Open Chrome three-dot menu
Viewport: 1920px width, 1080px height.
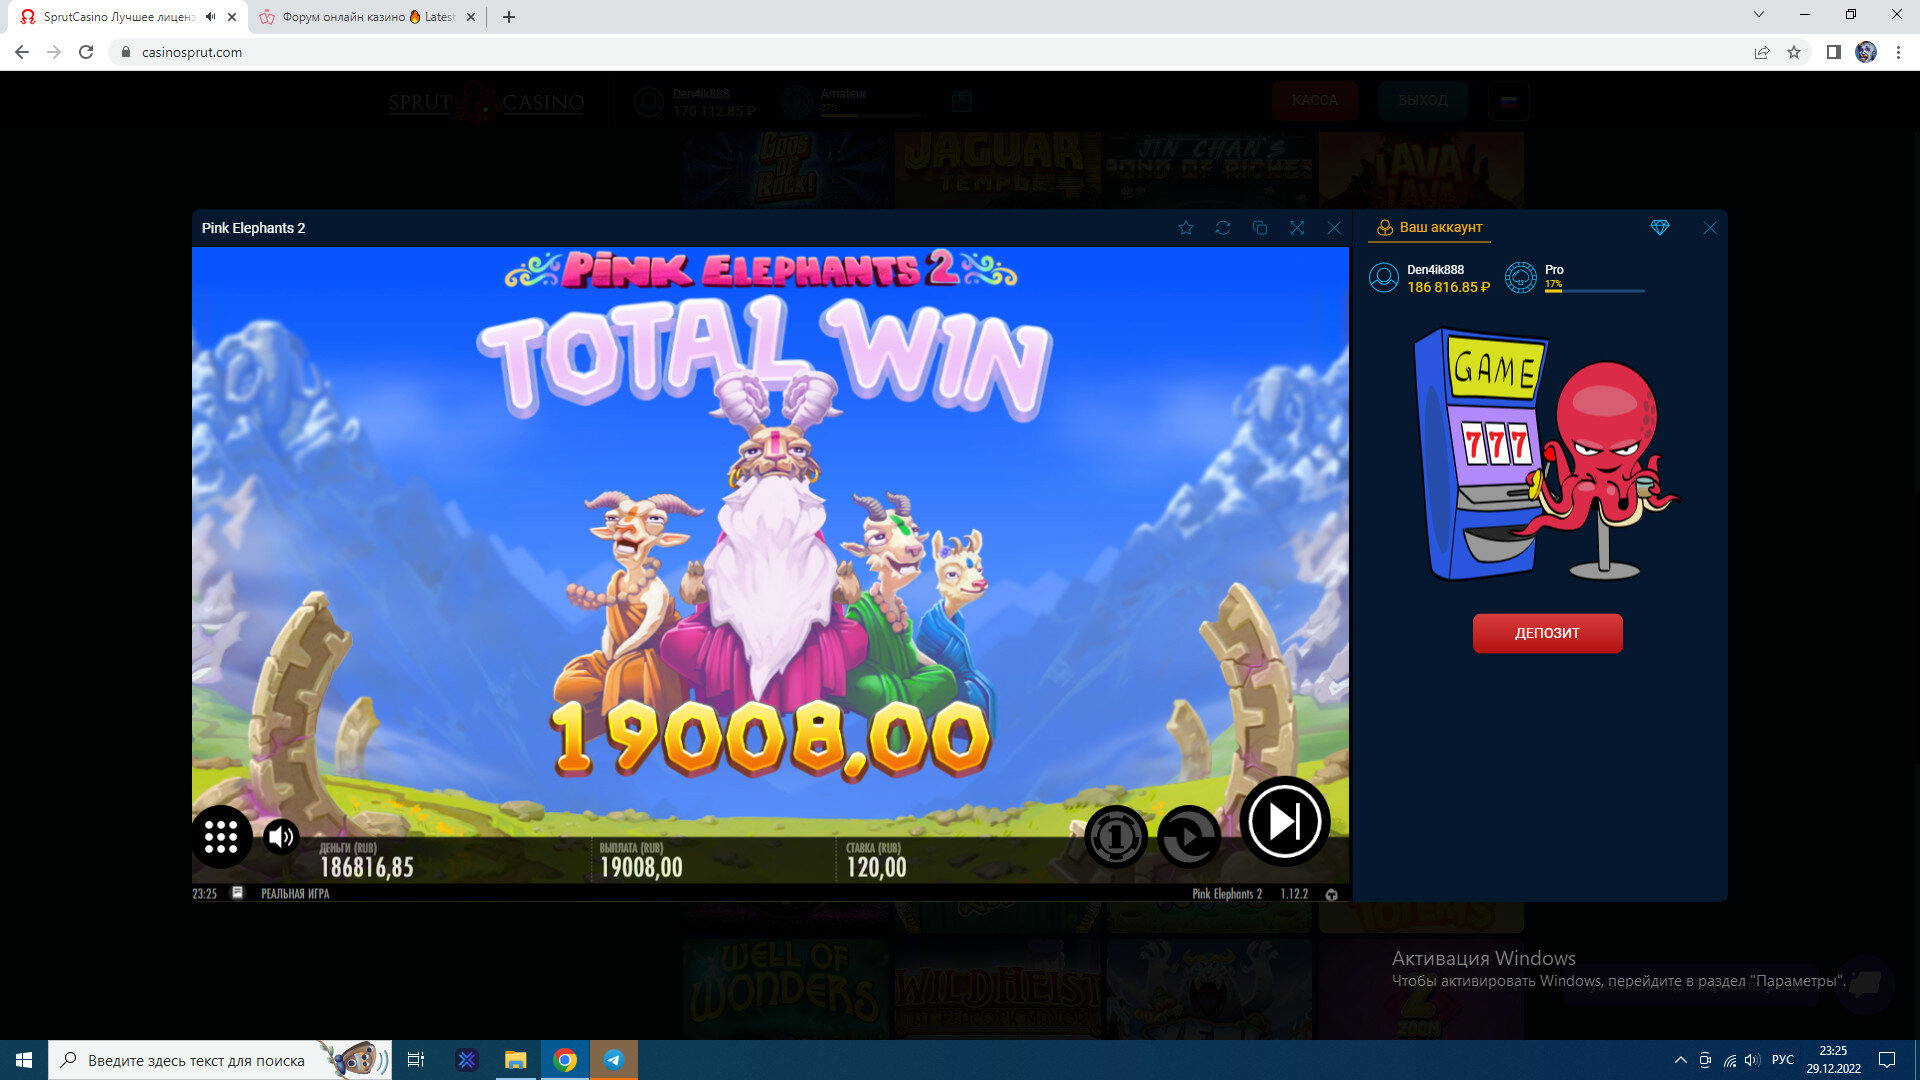coord(1898,52)
